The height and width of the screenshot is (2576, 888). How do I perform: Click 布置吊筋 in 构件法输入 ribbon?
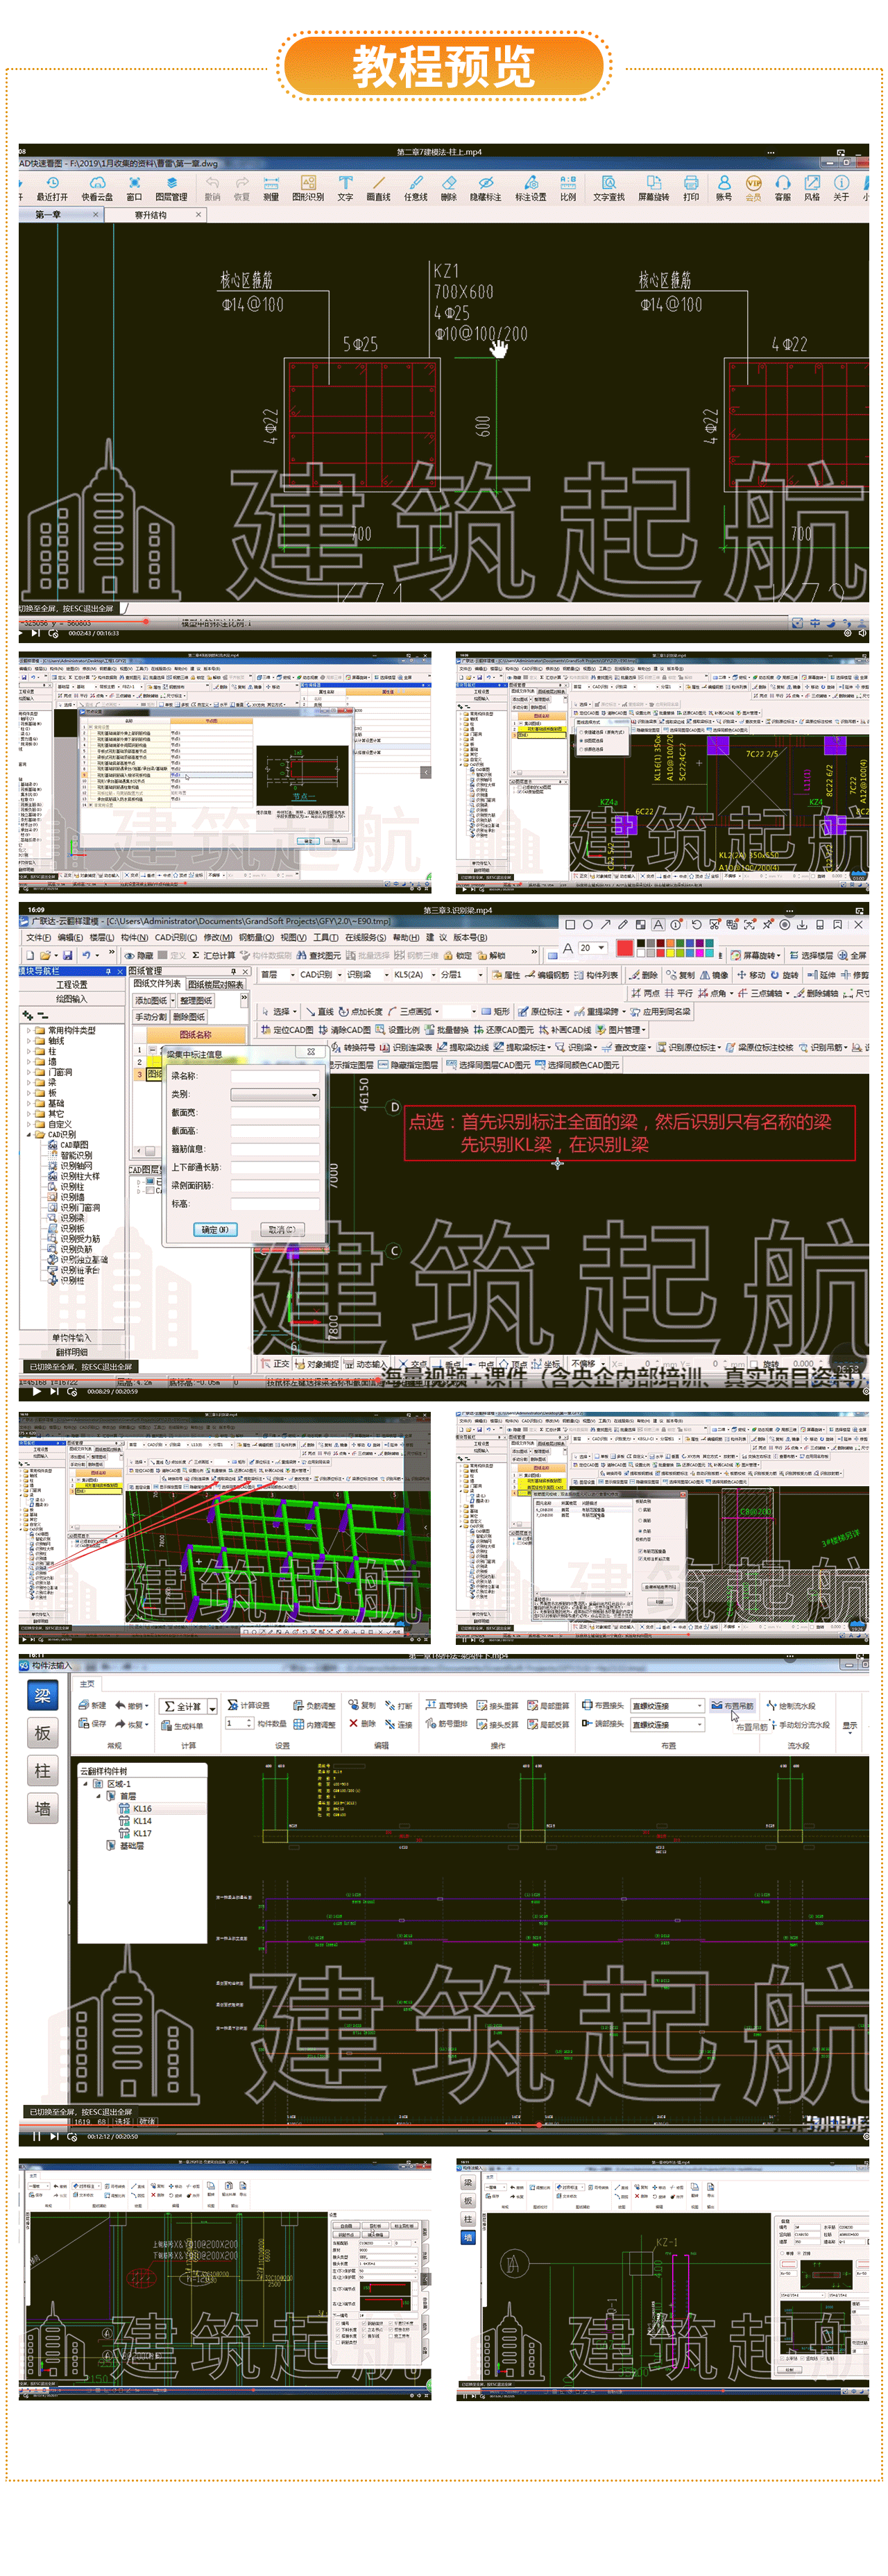coord(732,1705)
